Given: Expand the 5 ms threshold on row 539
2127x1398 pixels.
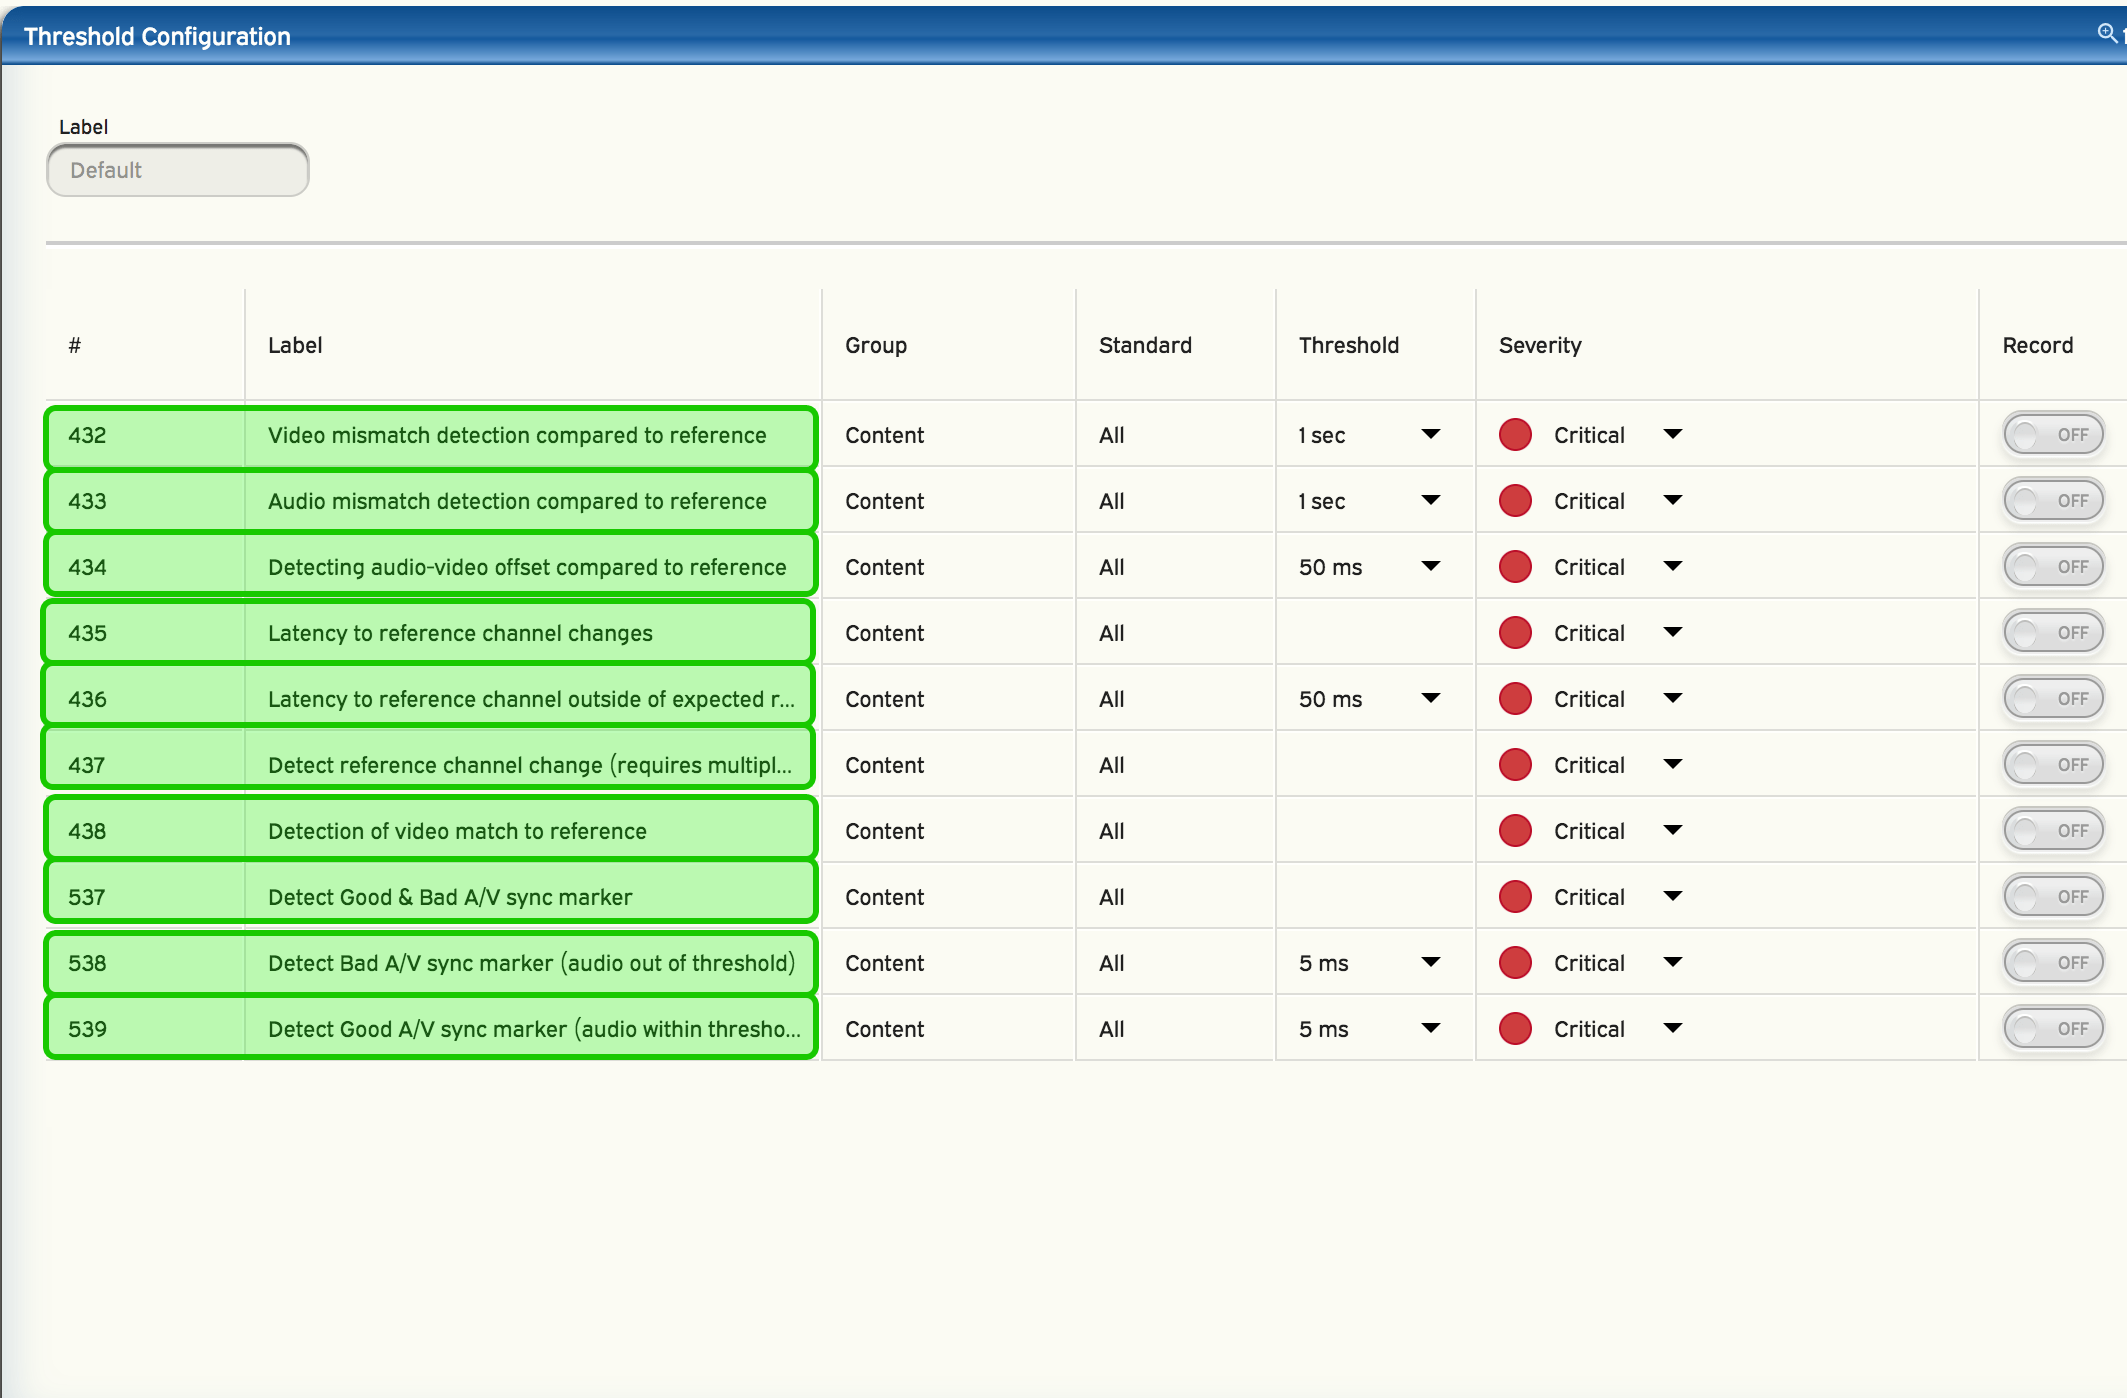Looking at the screenshot, I should click(1430, 1029).
